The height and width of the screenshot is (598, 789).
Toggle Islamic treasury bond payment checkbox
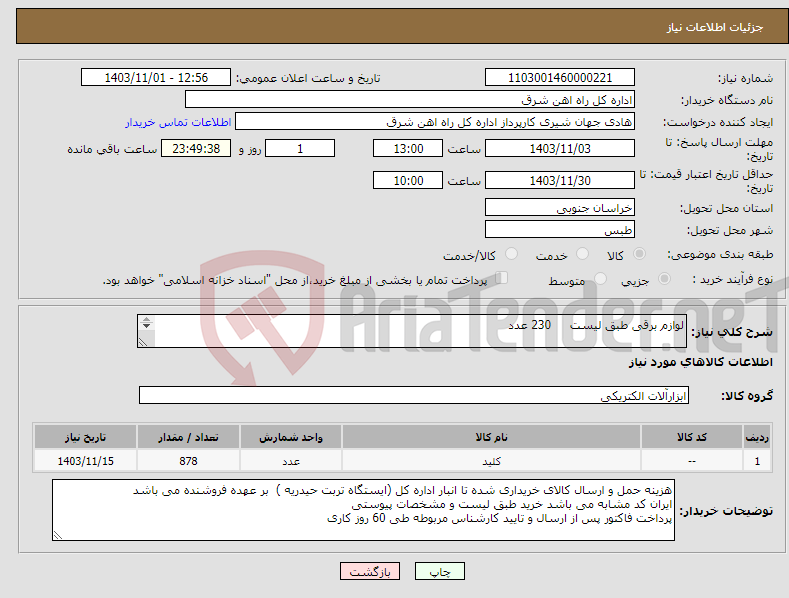click(x=502, y=278)
